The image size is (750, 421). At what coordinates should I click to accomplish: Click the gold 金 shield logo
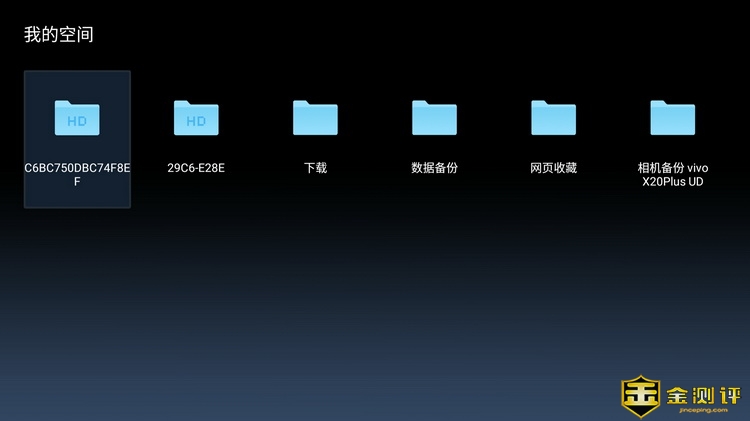pos(639,396)
